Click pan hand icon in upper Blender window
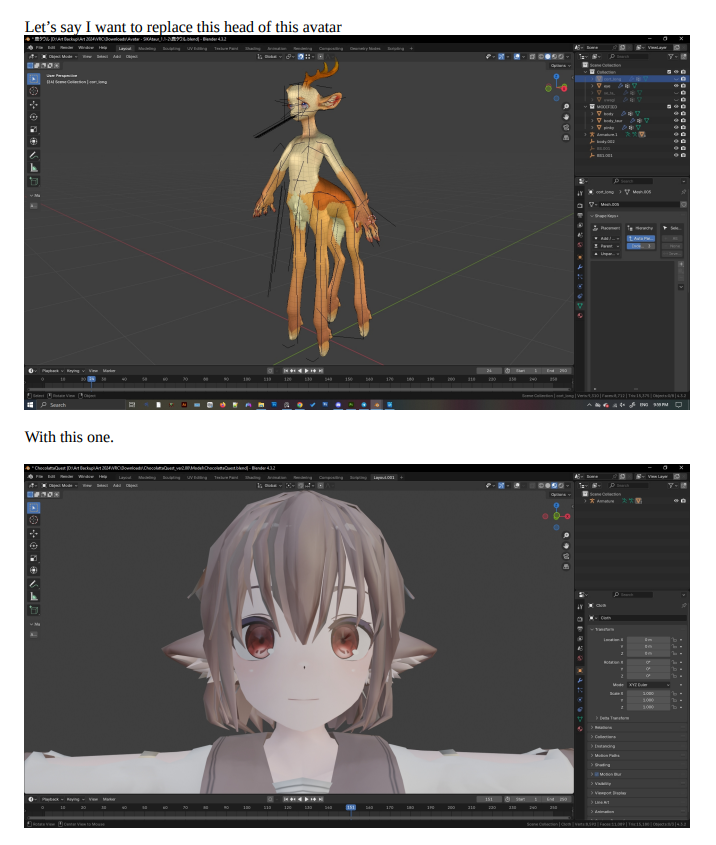This screenshot has height=845, width=716. 566,117
